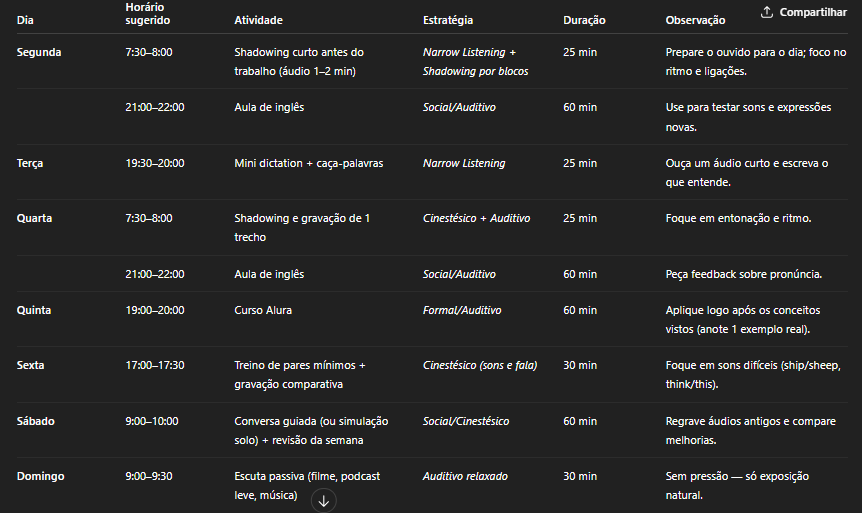Viewport: 862px width, 513px height.
Task: Select the Segunda row label
Action: [x=39, y=52]
